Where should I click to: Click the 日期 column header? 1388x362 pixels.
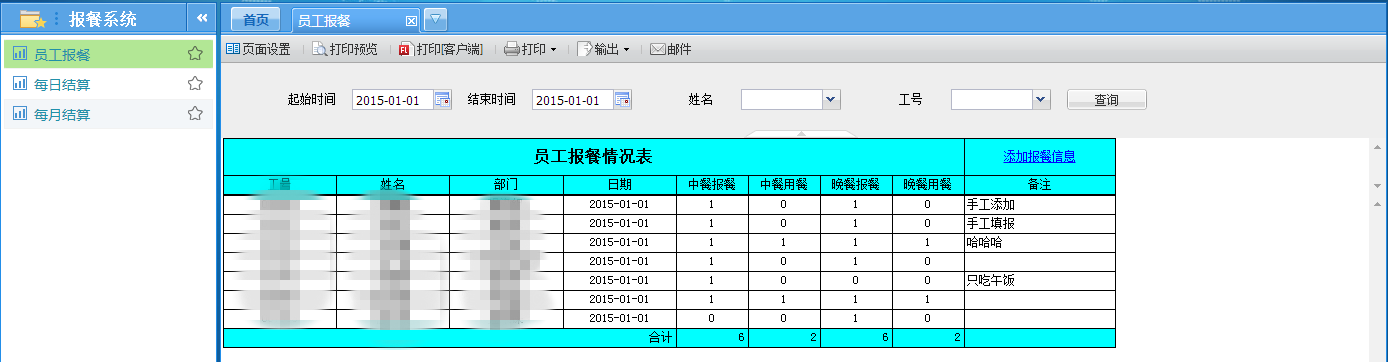coord(620,184)
